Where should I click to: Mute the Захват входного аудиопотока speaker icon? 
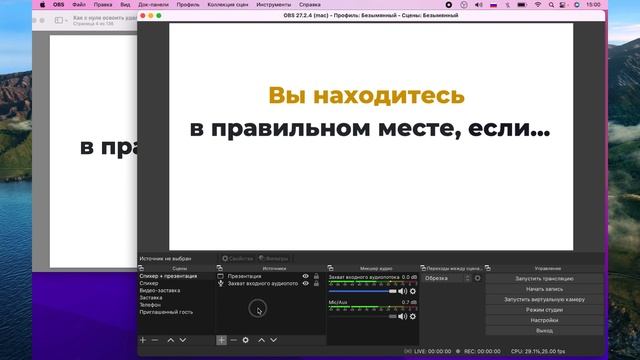point(402,291)
